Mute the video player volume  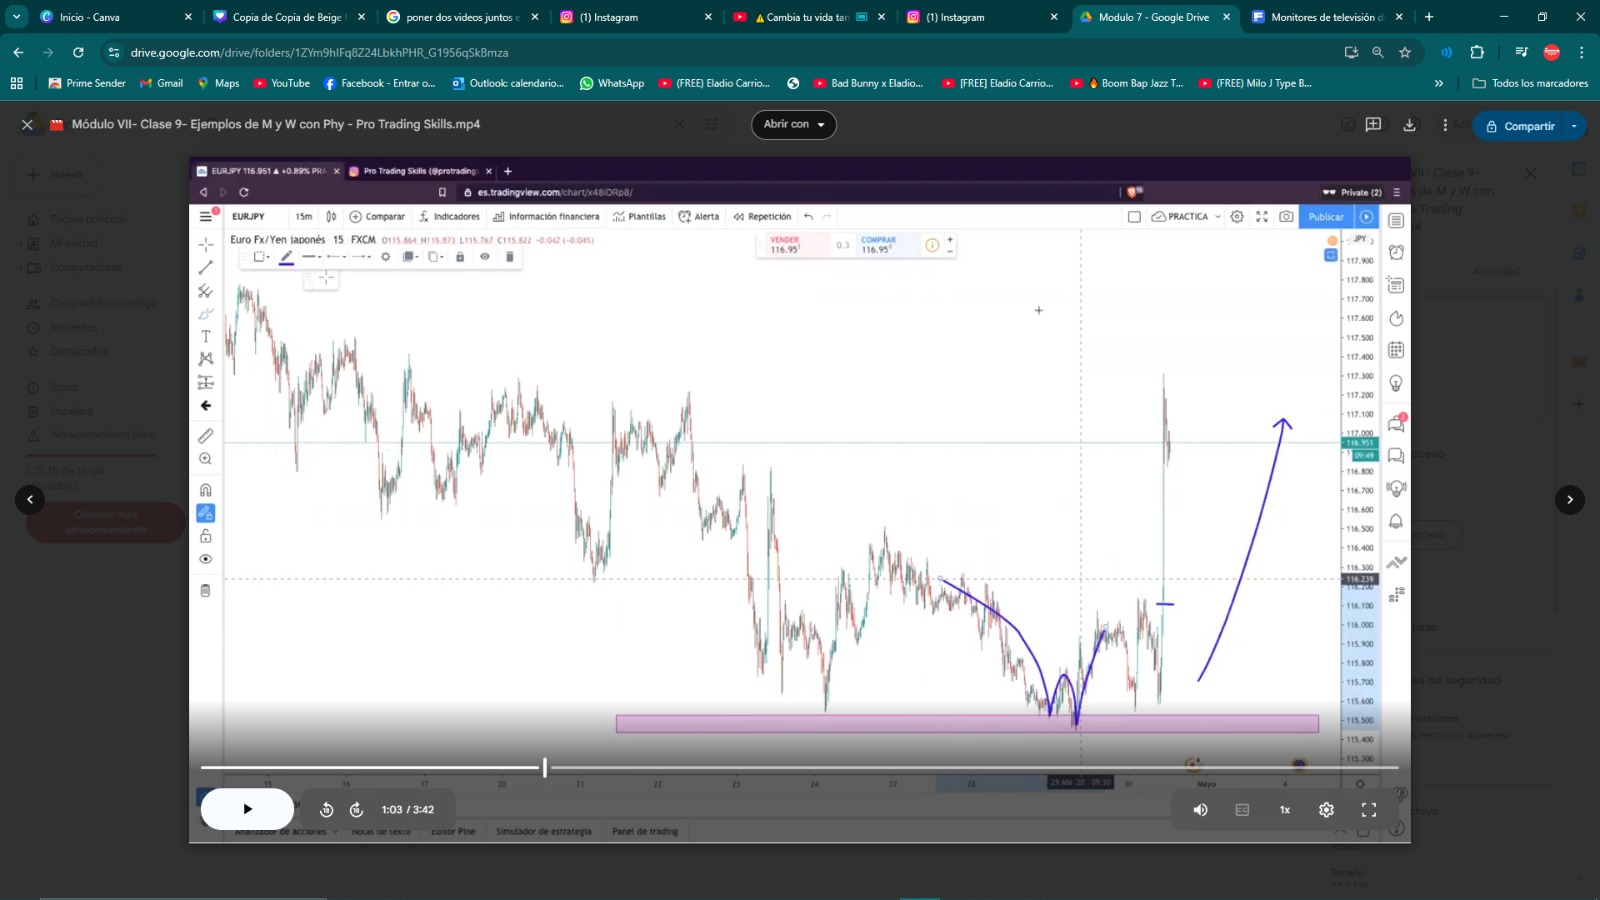point(1200,810)
